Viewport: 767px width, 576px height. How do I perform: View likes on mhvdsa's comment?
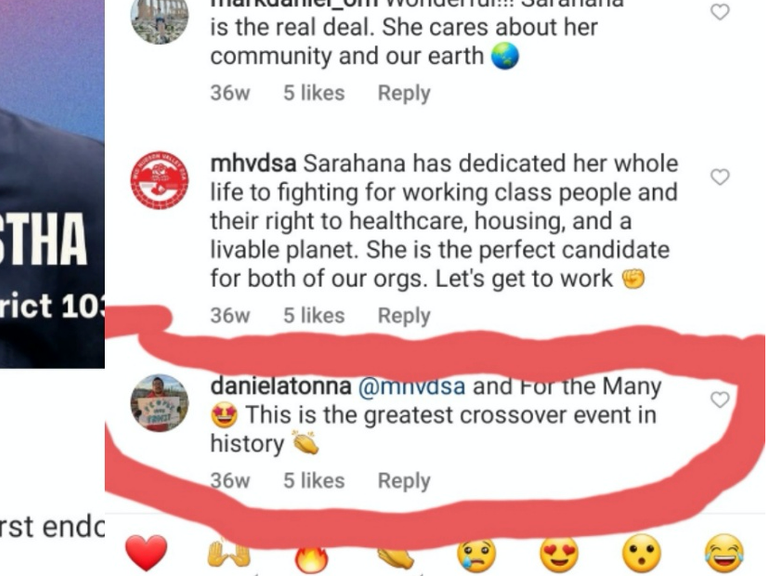pyautogui.click(x=314, y=316)
